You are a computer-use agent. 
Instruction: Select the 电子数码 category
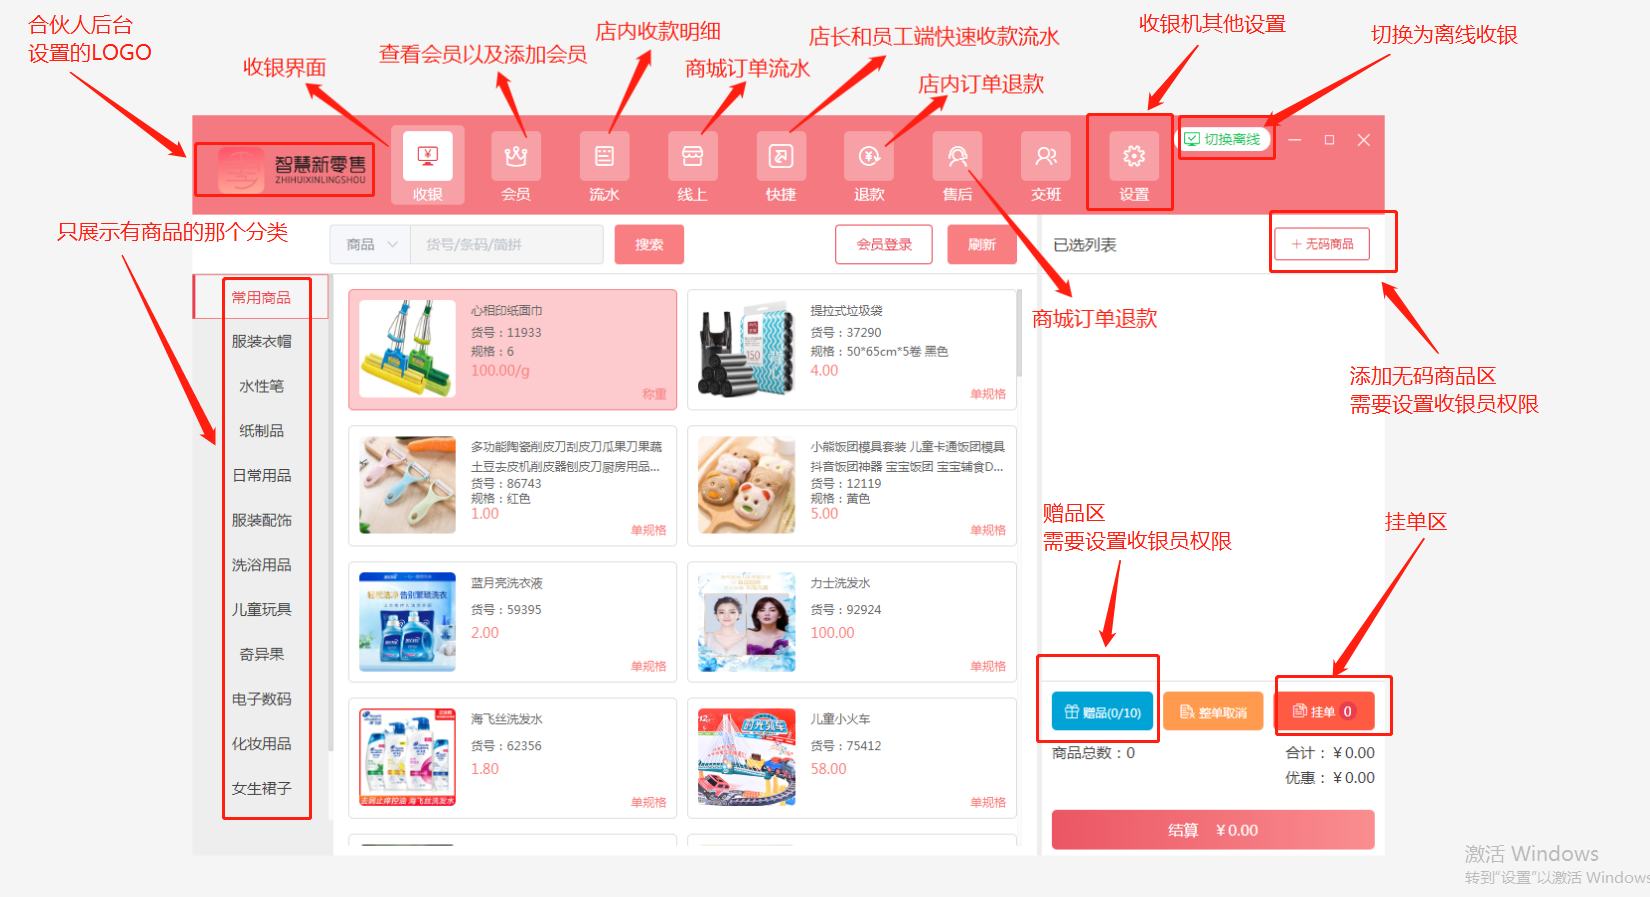click(261, 699)
